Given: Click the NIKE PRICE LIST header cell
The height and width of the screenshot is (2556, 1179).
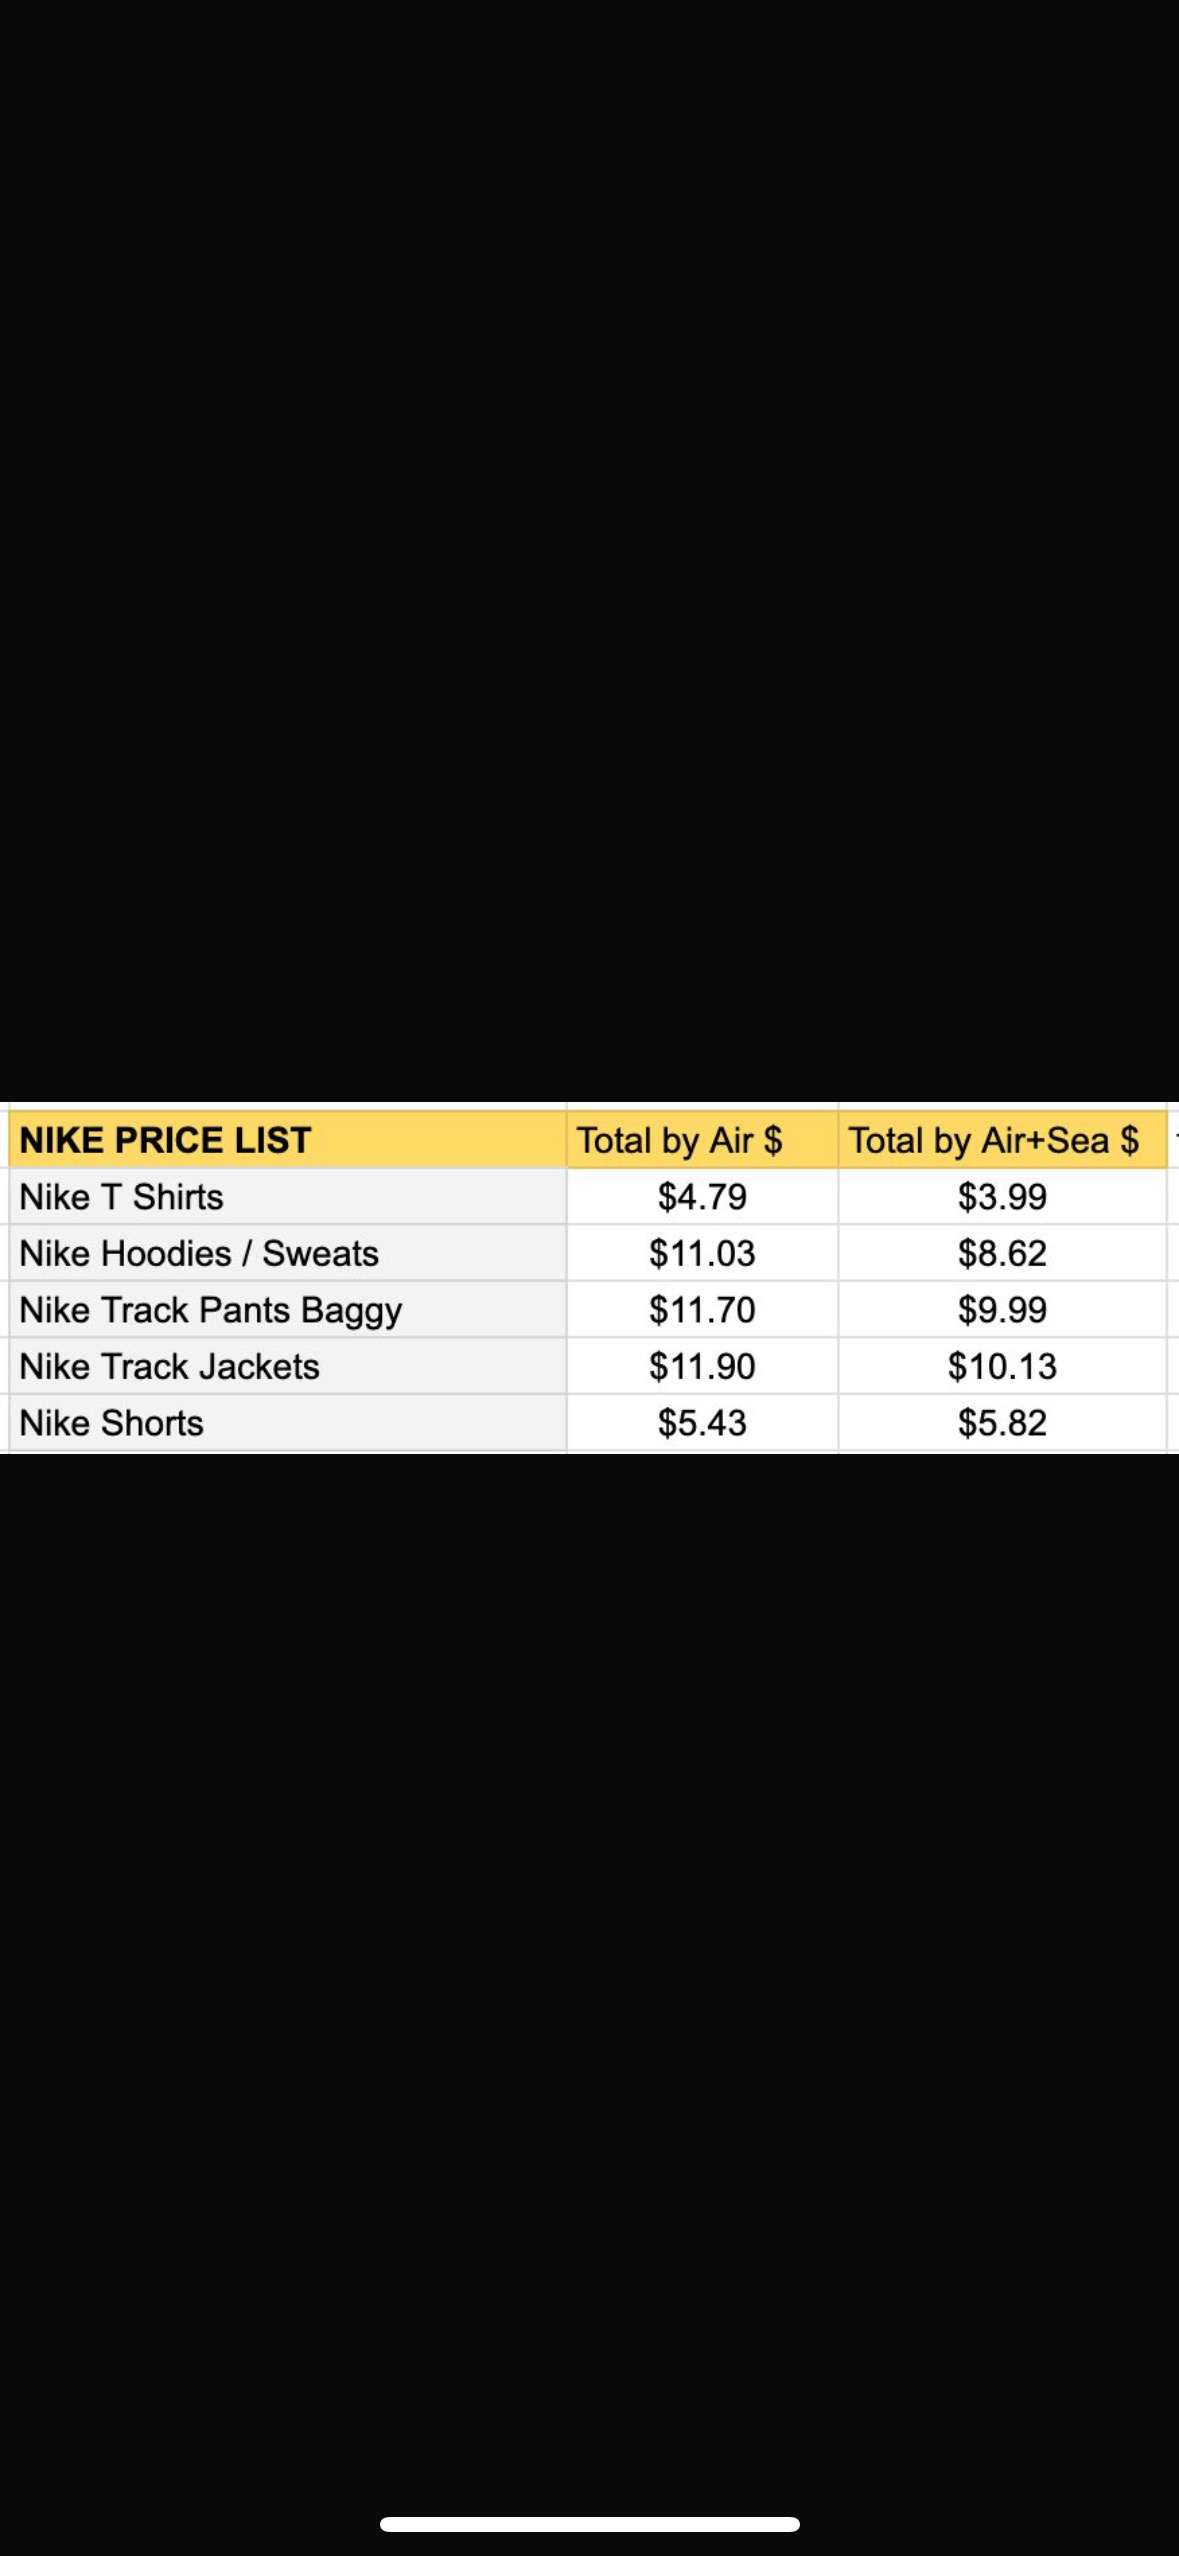Looking at the screenshot, I should click(287, 1140).
